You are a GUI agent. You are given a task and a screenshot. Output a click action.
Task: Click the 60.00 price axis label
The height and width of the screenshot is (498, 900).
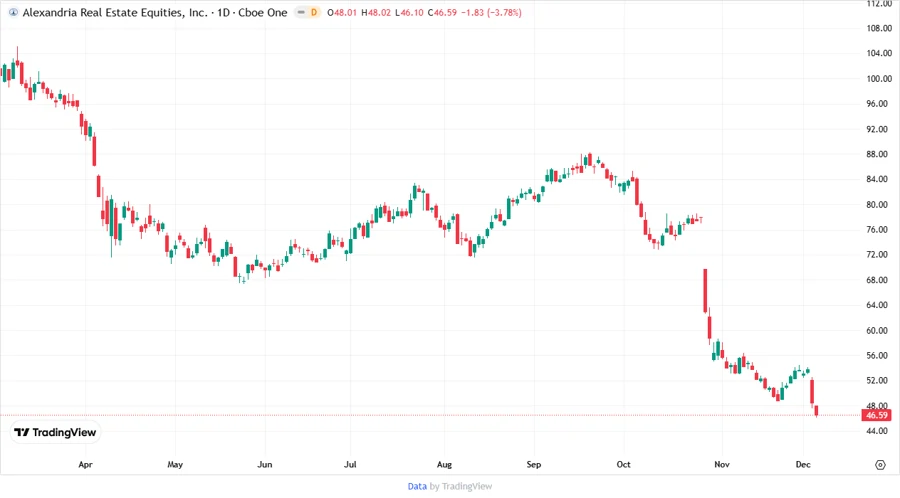877,330
